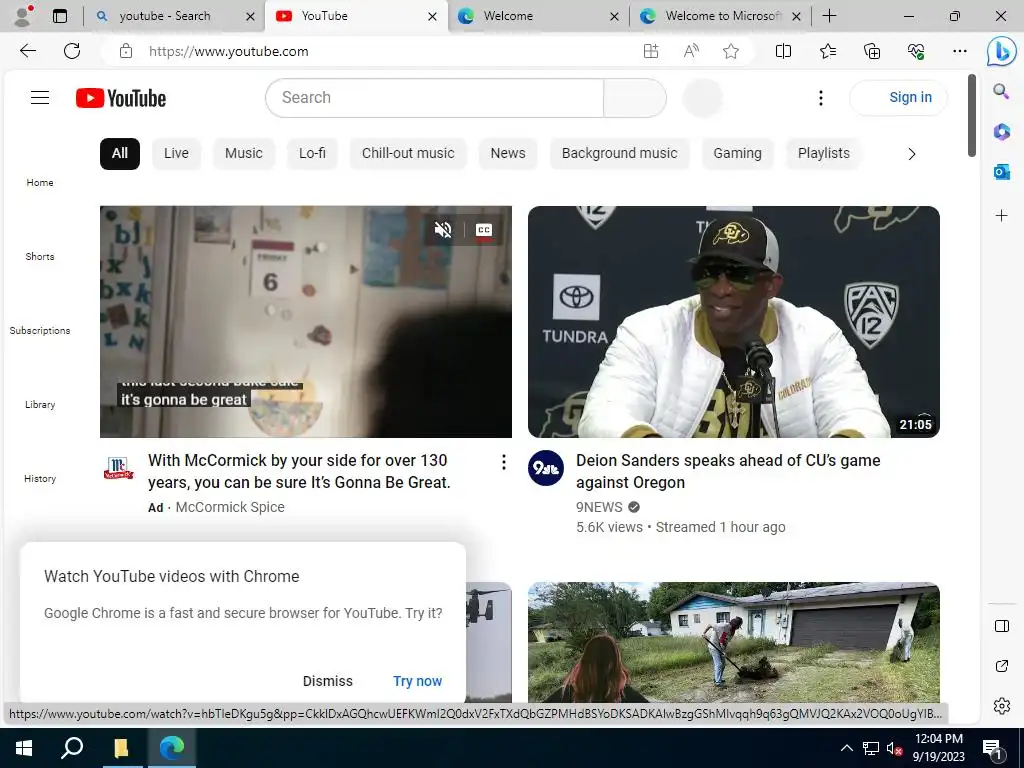The height and width of the screenshot is (768, 1024).
Task: Open the house yard cleanup video thumbnail
Action: (x=734, y=642)
